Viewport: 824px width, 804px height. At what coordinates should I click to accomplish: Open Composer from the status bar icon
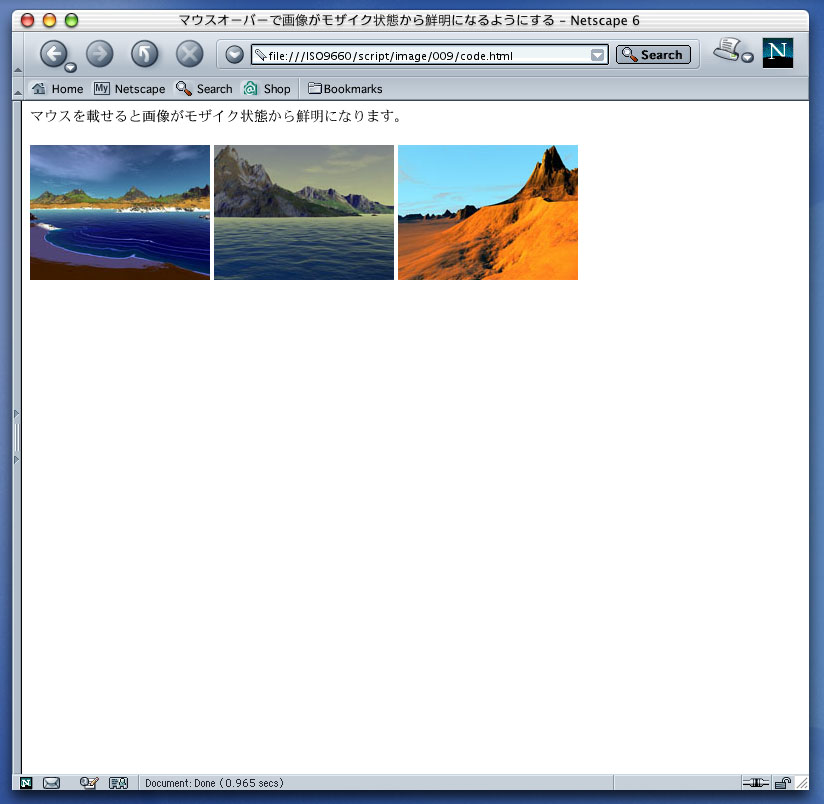point(89,783)
